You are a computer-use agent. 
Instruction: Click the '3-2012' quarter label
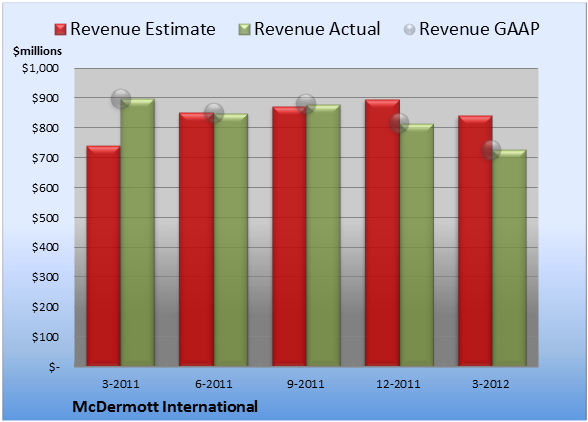(491, 384)
